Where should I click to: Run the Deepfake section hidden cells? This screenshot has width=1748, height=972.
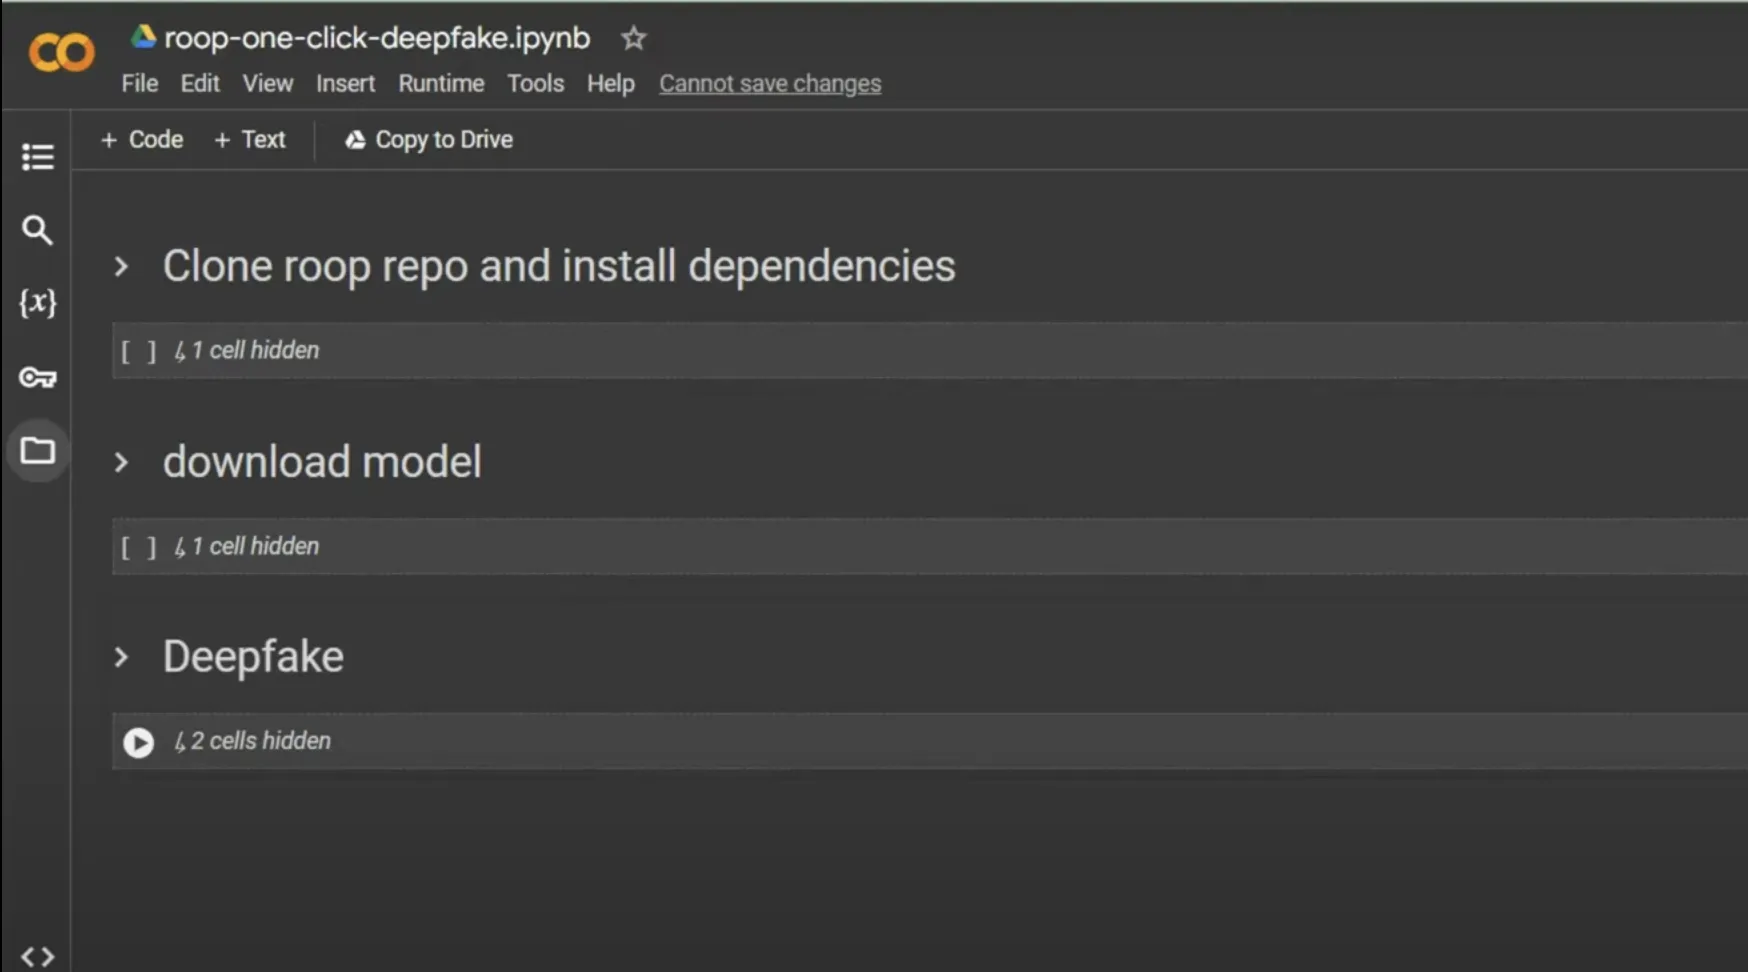coord(138,742)
